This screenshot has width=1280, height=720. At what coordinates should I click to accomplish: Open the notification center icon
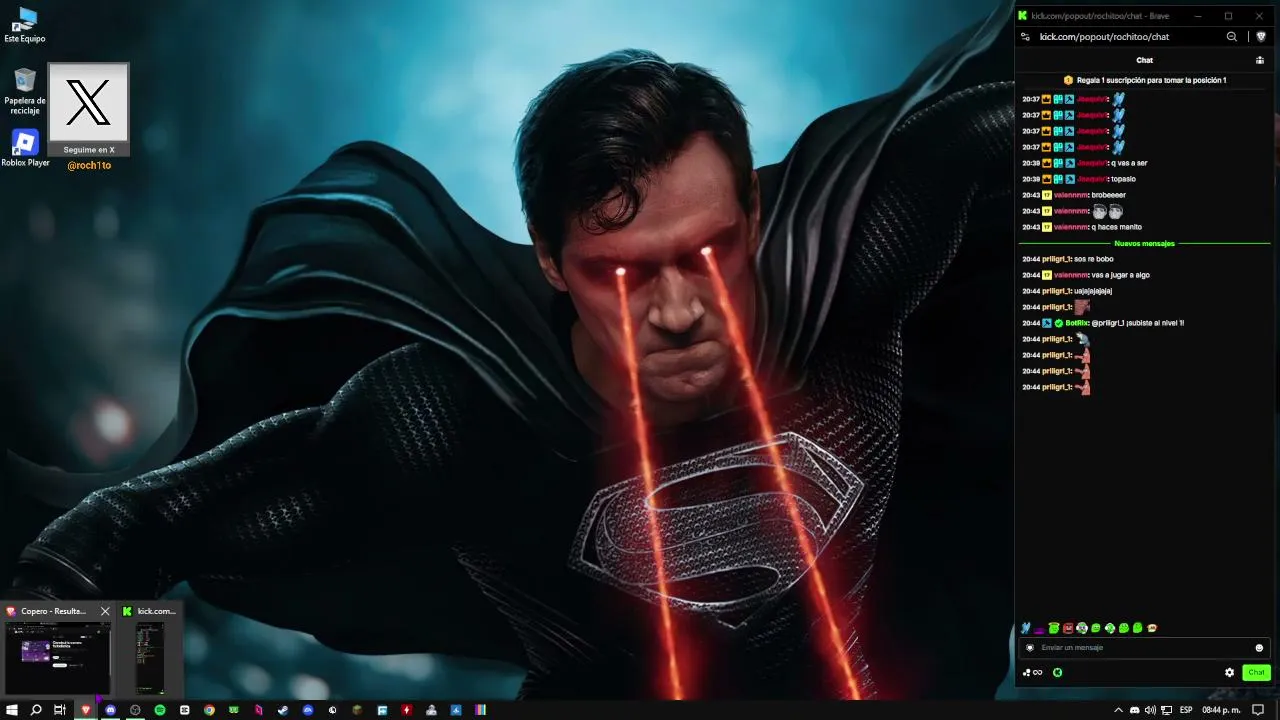coord(1258,710)
